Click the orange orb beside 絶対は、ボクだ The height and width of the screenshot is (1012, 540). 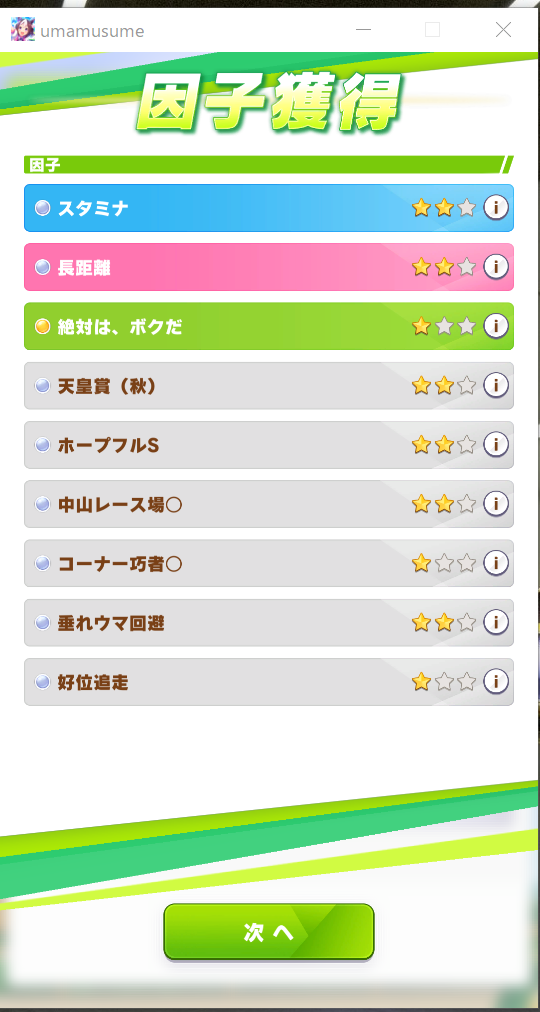(x=42, y=327)
